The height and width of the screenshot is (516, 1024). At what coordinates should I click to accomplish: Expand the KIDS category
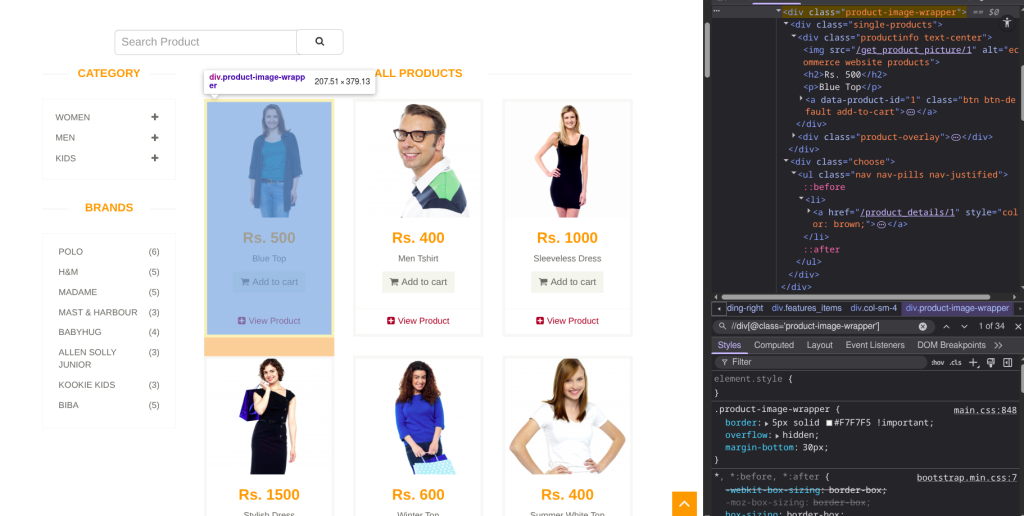point(155,158)
